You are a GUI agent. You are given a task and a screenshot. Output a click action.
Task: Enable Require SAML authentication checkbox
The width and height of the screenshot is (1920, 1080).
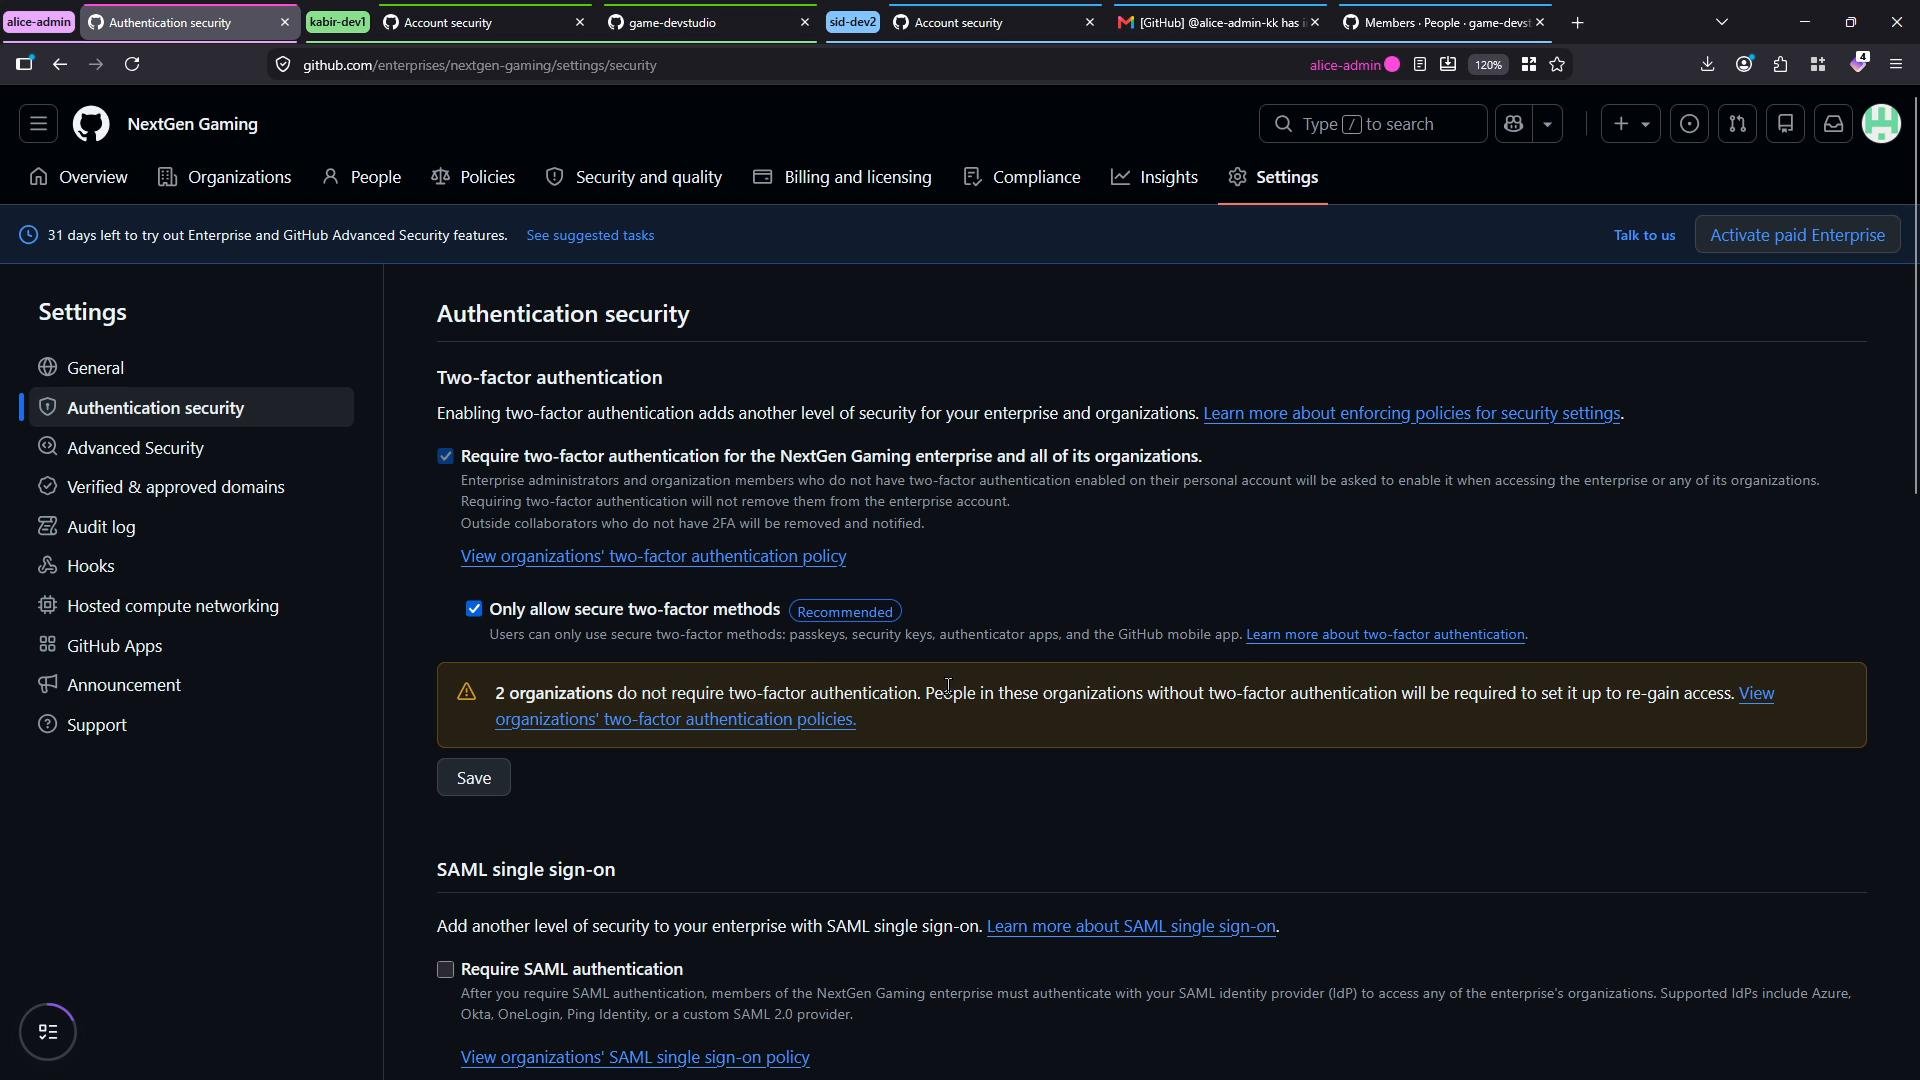446,970
